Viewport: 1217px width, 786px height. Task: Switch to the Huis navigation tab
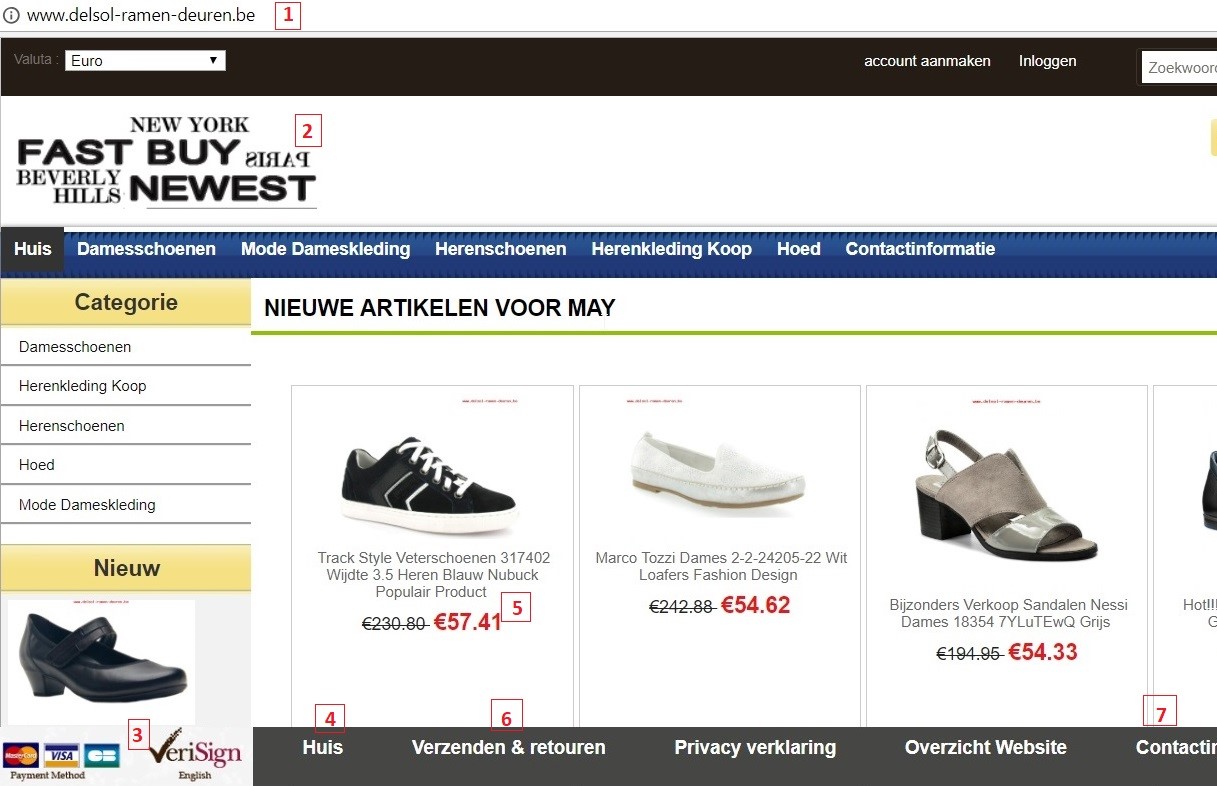coord(32,249)
